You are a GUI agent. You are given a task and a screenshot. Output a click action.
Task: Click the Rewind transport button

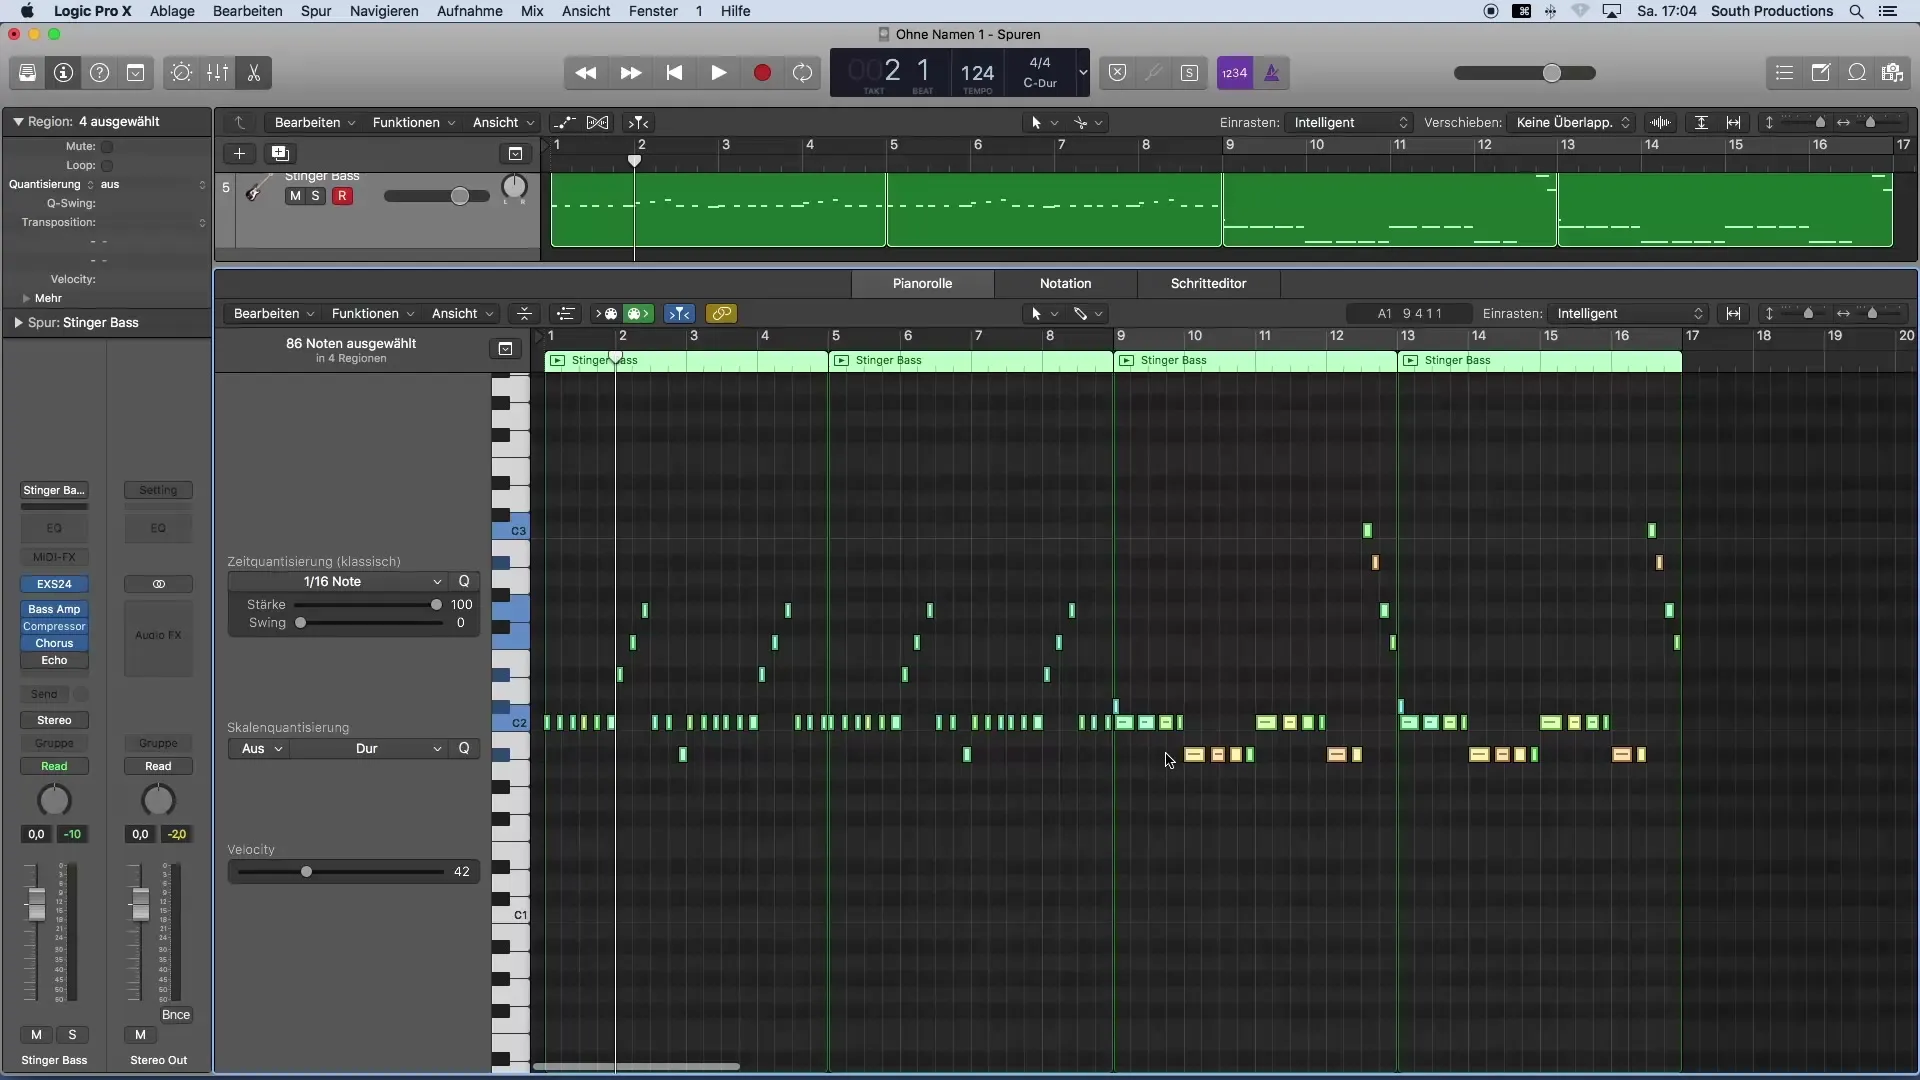(586, 73)
